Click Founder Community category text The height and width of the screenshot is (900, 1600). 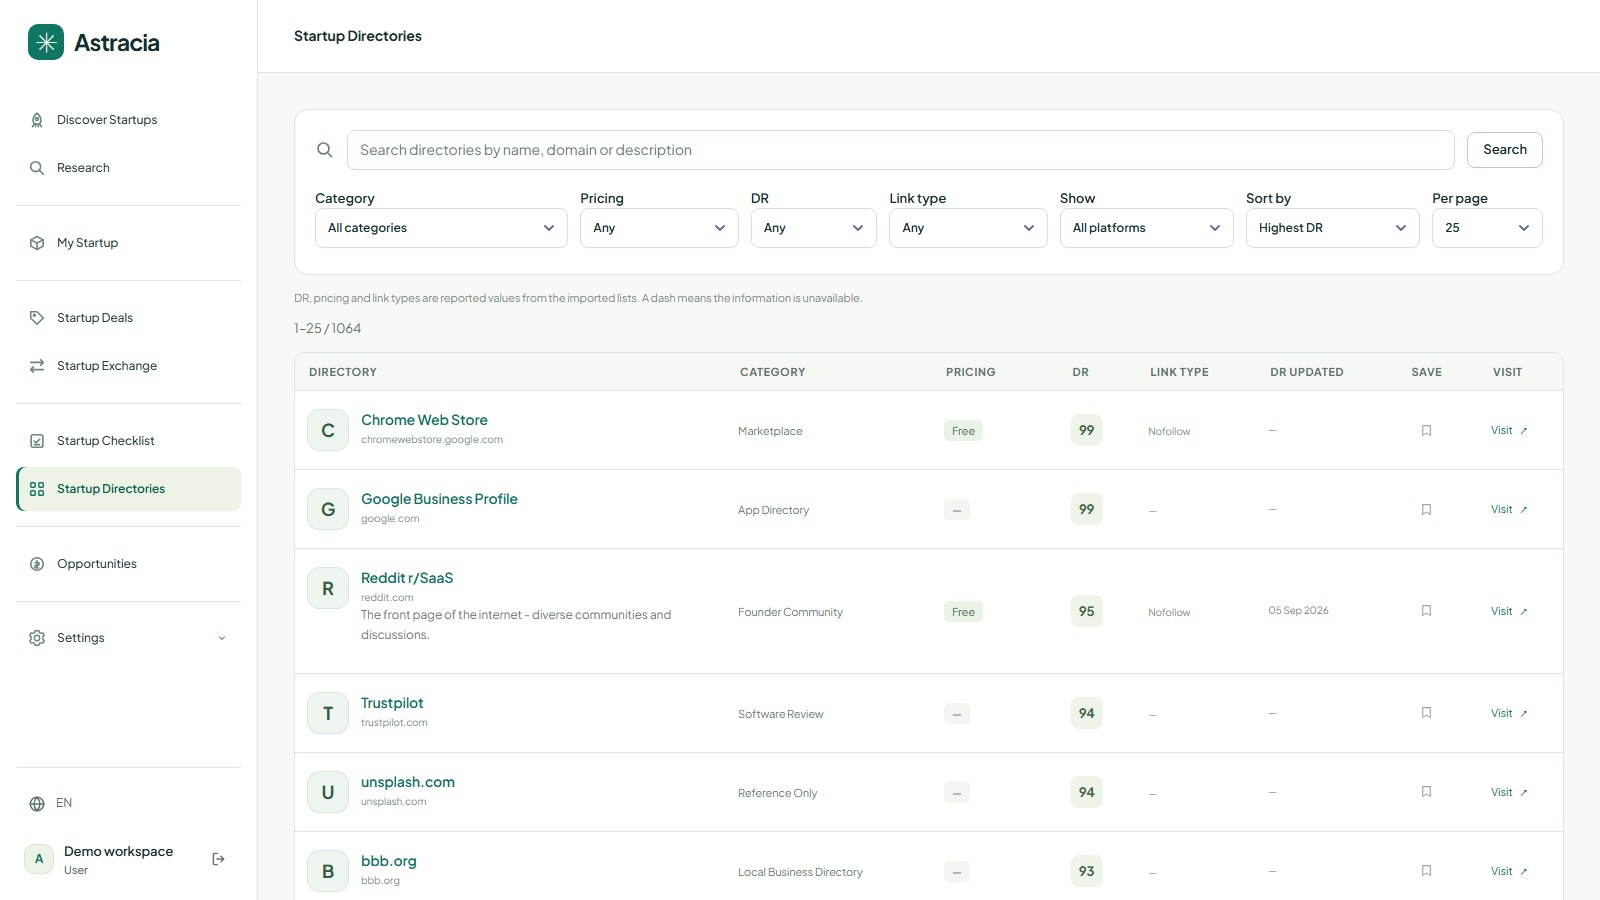[790, 612]
